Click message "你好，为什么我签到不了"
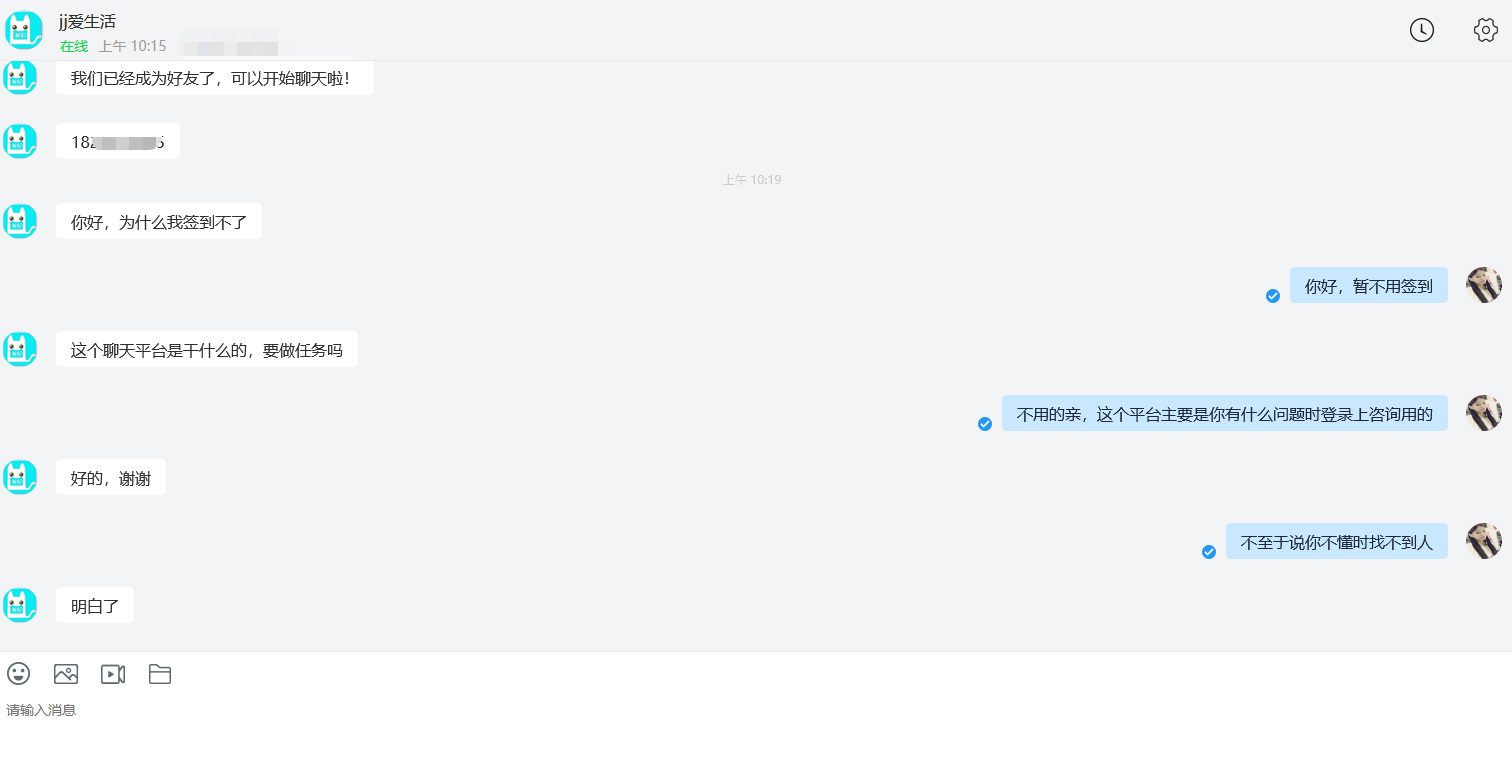The width and height of the screenshot is (1512, 765). [159, 222]
